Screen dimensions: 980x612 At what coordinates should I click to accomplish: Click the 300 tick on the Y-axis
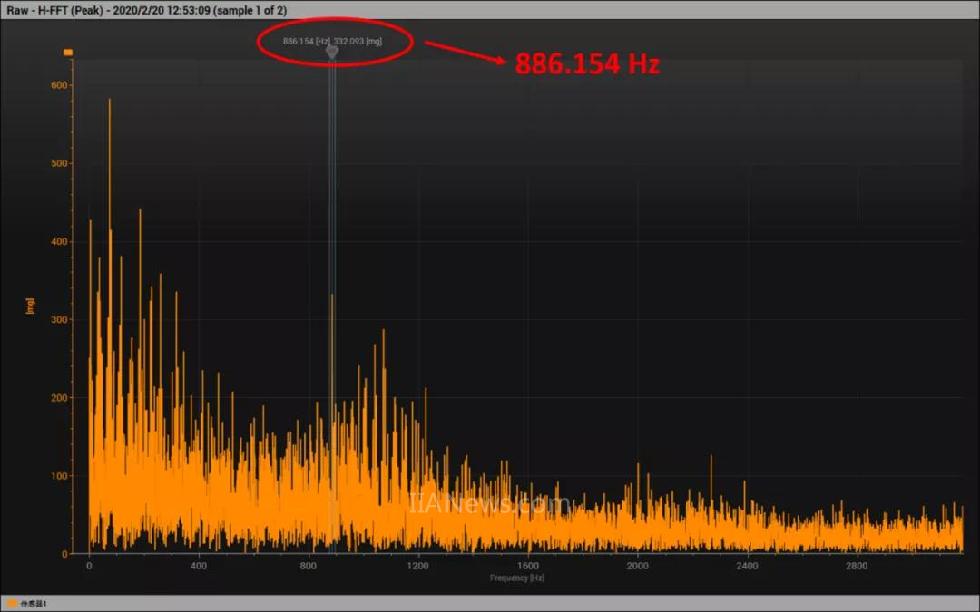(59, 320)
